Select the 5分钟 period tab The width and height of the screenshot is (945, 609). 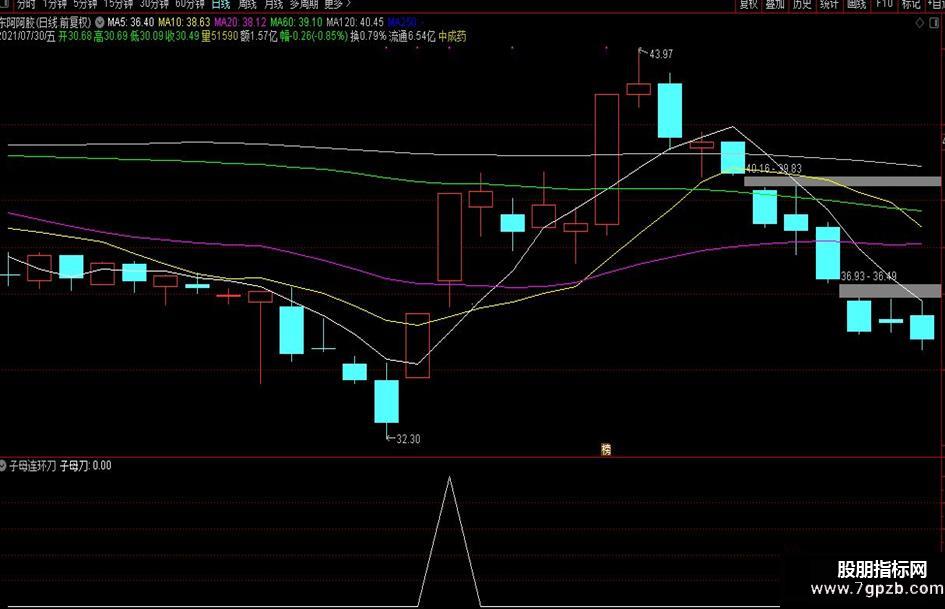click(85, 4)
